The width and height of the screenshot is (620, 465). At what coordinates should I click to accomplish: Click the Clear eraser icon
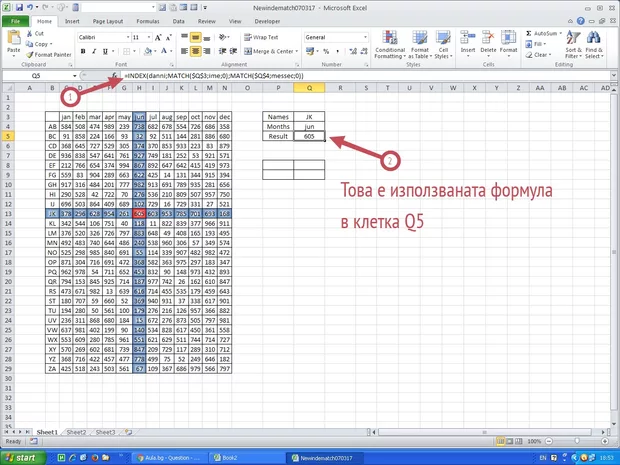(529, 55)
